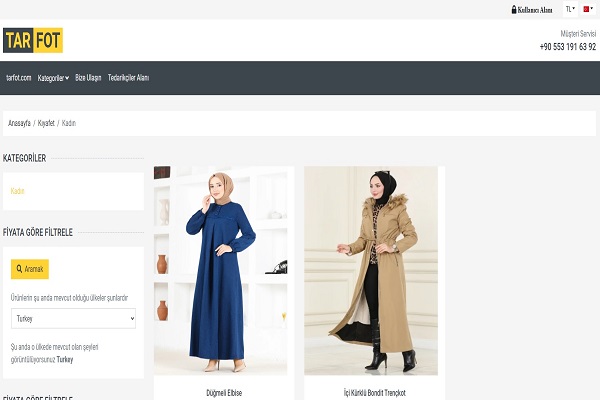Open the TL currency dropdown
The height and width of the screenshot is (400, 600).
click(570, 9)
